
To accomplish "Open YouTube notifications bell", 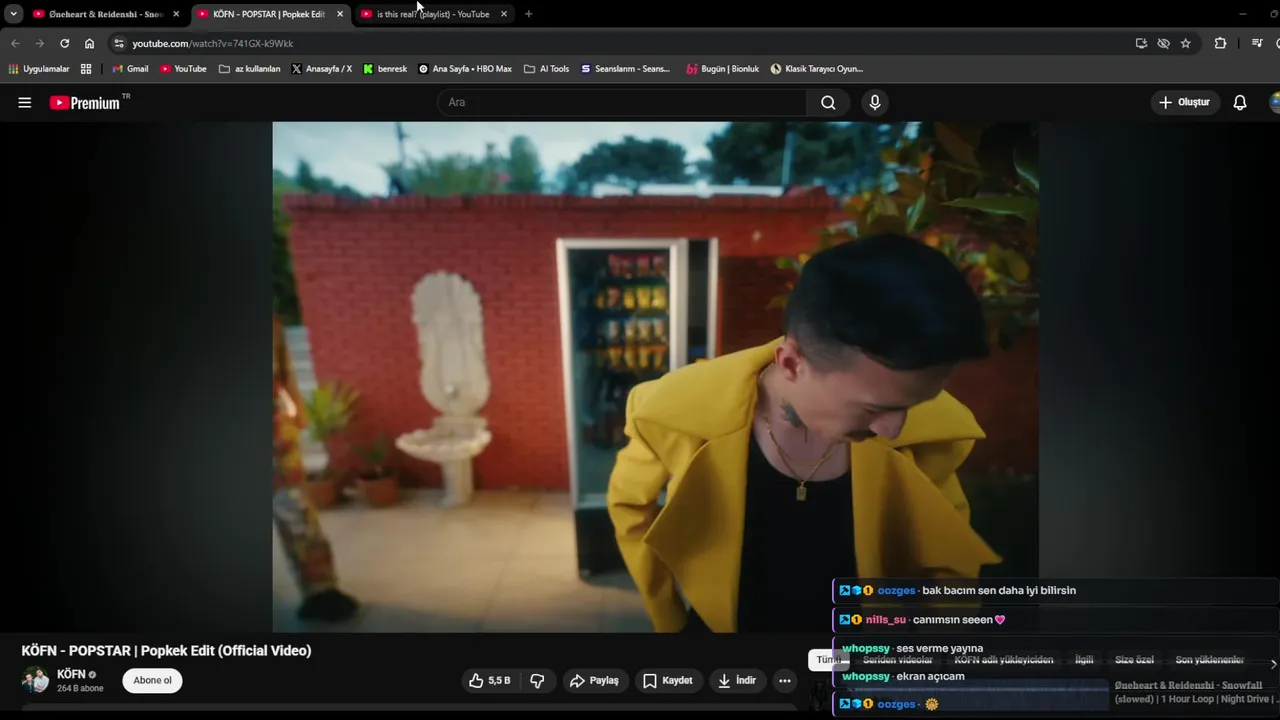I will [x=1240, y=102].
